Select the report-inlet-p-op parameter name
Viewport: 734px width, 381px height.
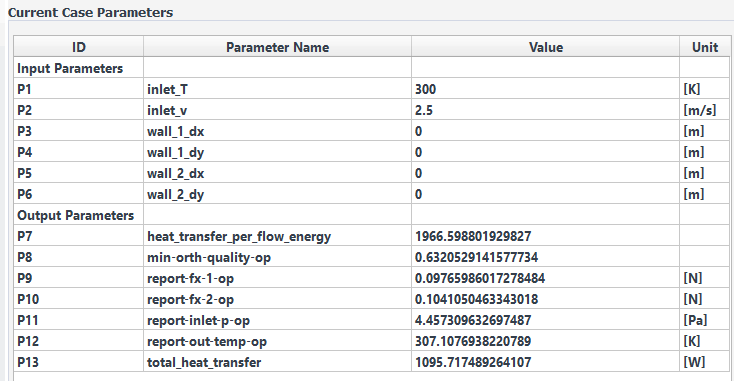[277, 320]
